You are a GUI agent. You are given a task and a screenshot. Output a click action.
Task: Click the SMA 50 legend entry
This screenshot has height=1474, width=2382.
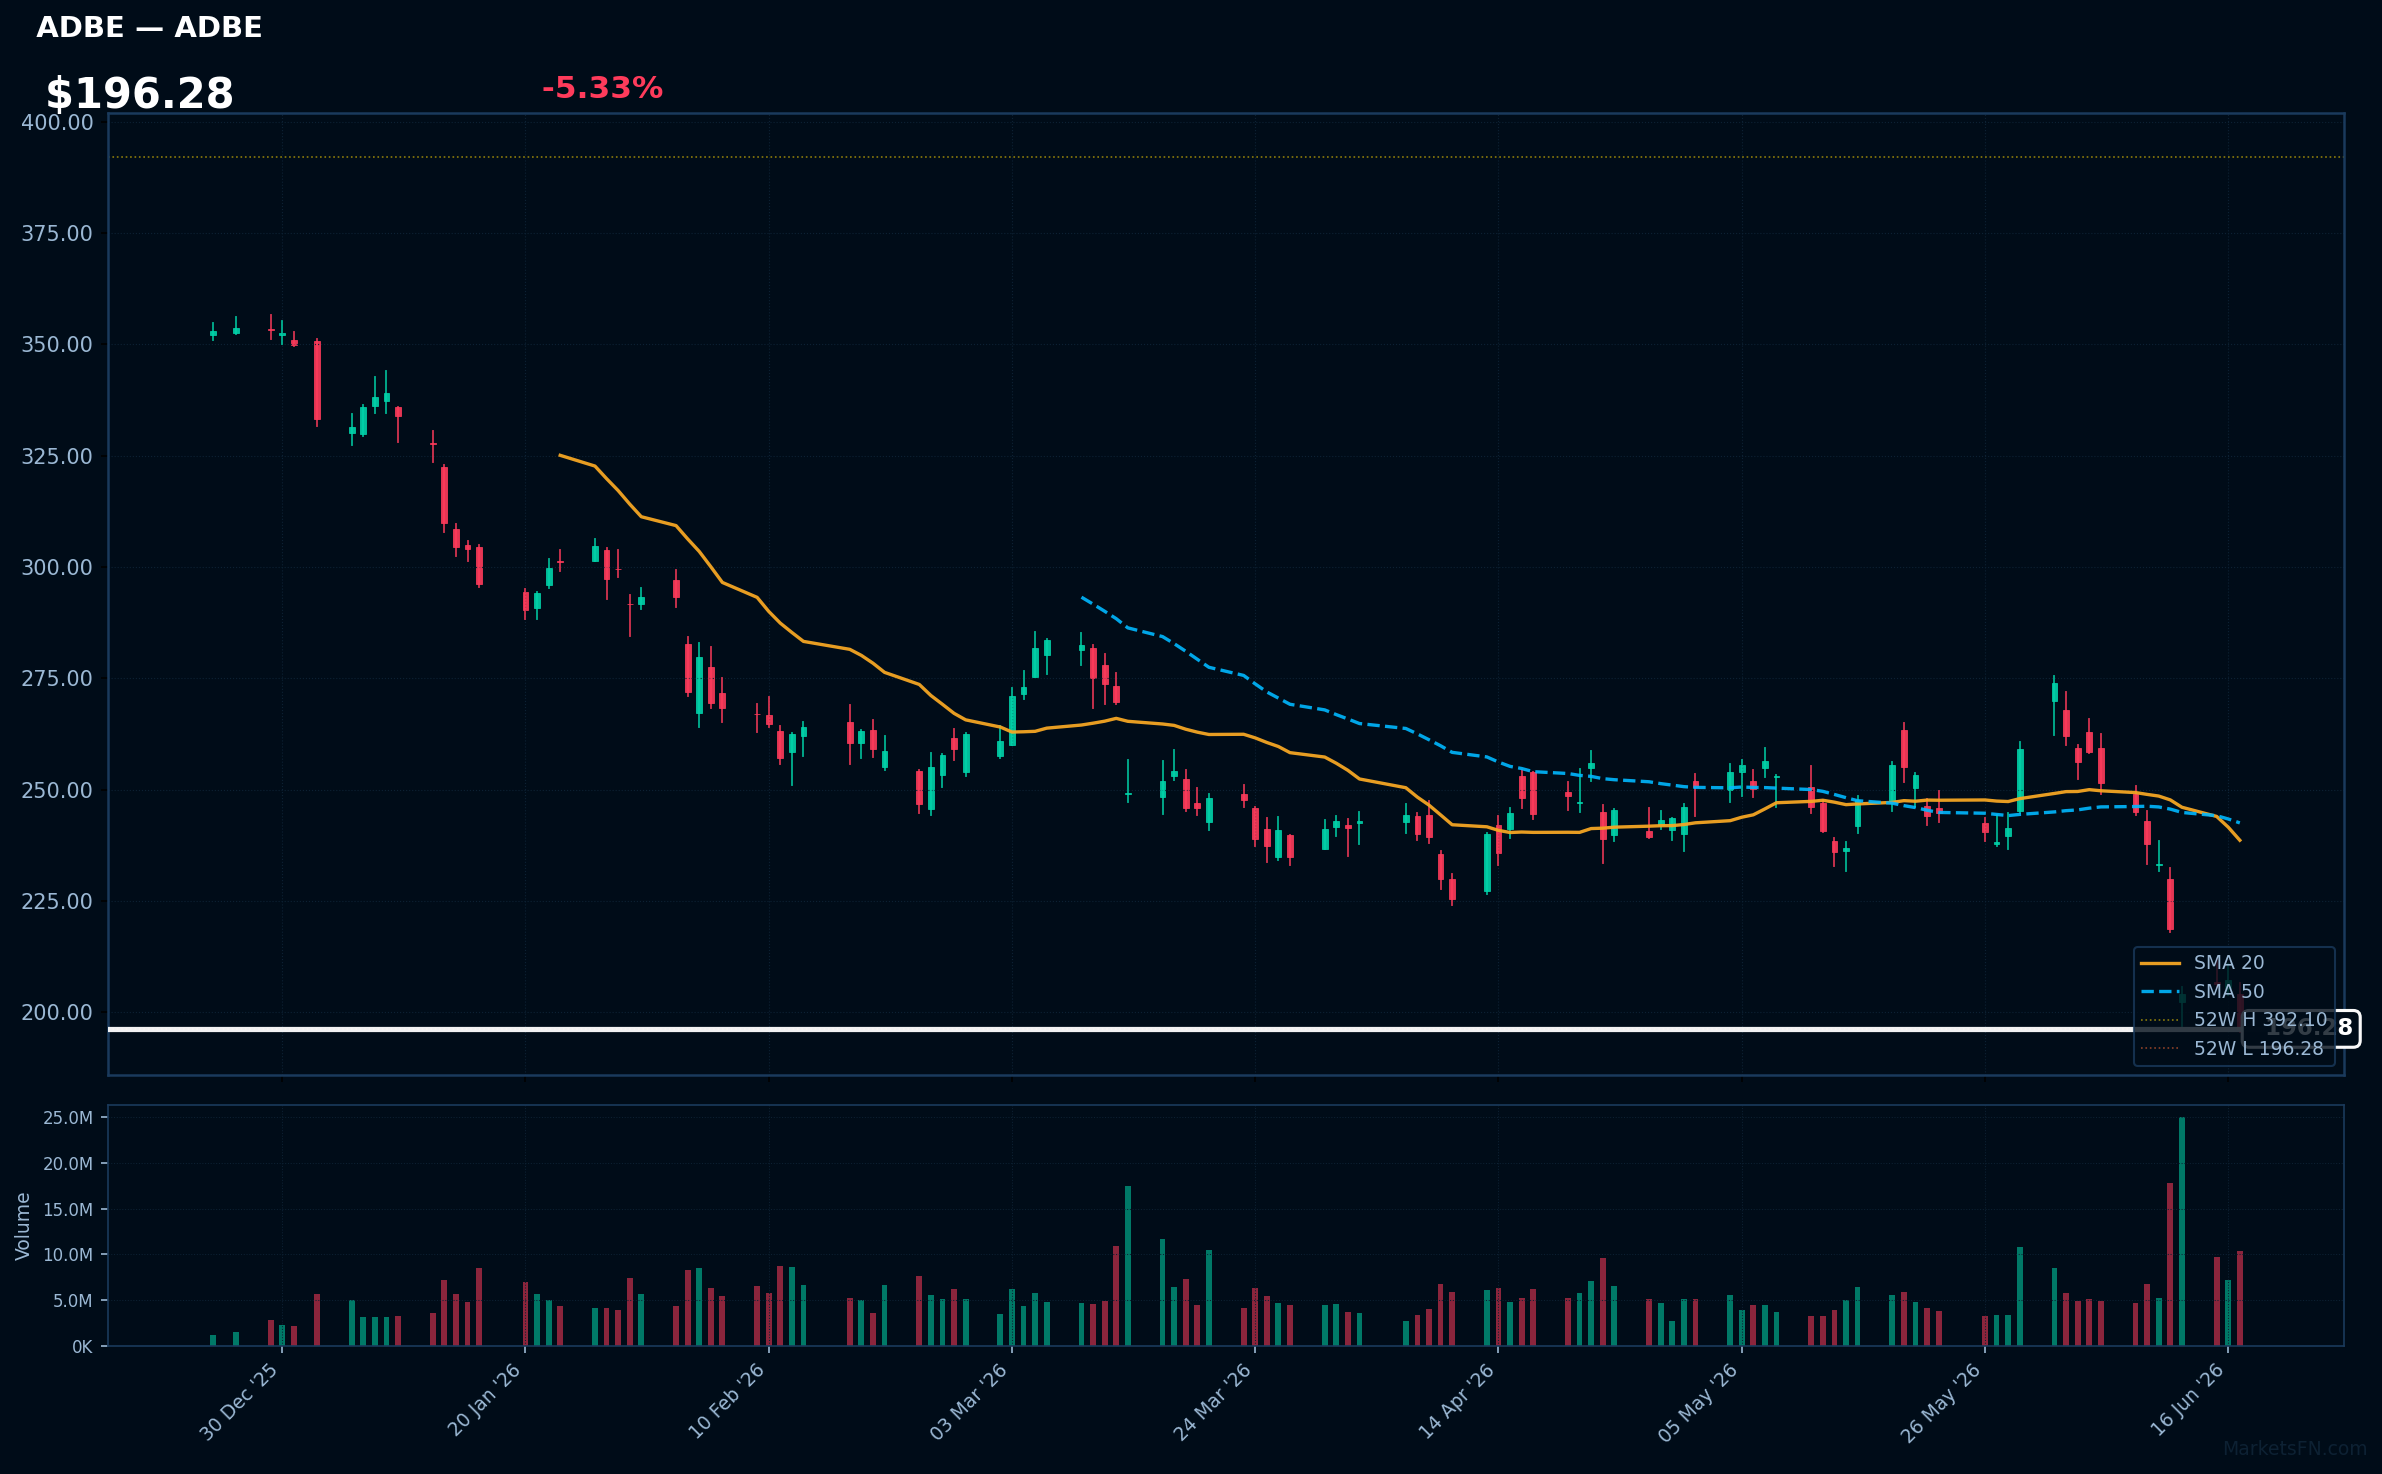2202,992
